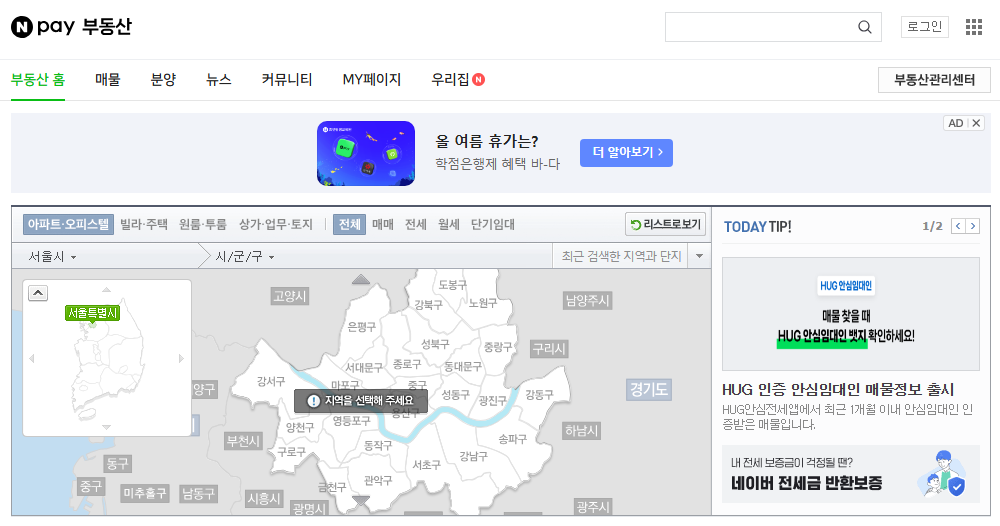1000x526 pixels.
Task: Select 원룸·투룸 property type
Action: tap(203, 224)
